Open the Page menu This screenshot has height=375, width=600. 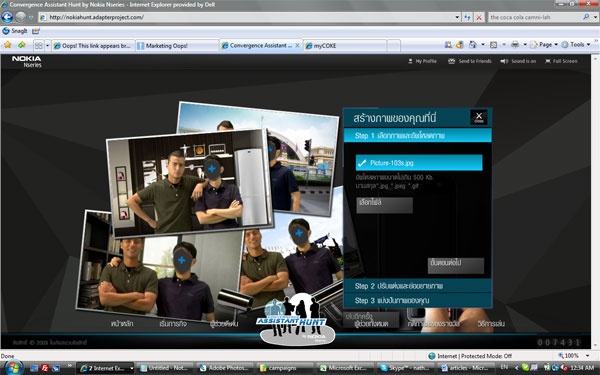tap(544, 45)
